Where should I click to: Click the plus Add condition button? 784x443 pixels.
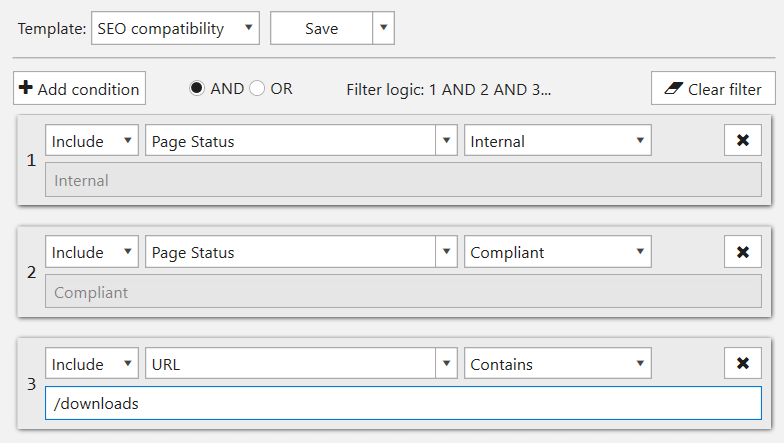[x=80, y=88]
